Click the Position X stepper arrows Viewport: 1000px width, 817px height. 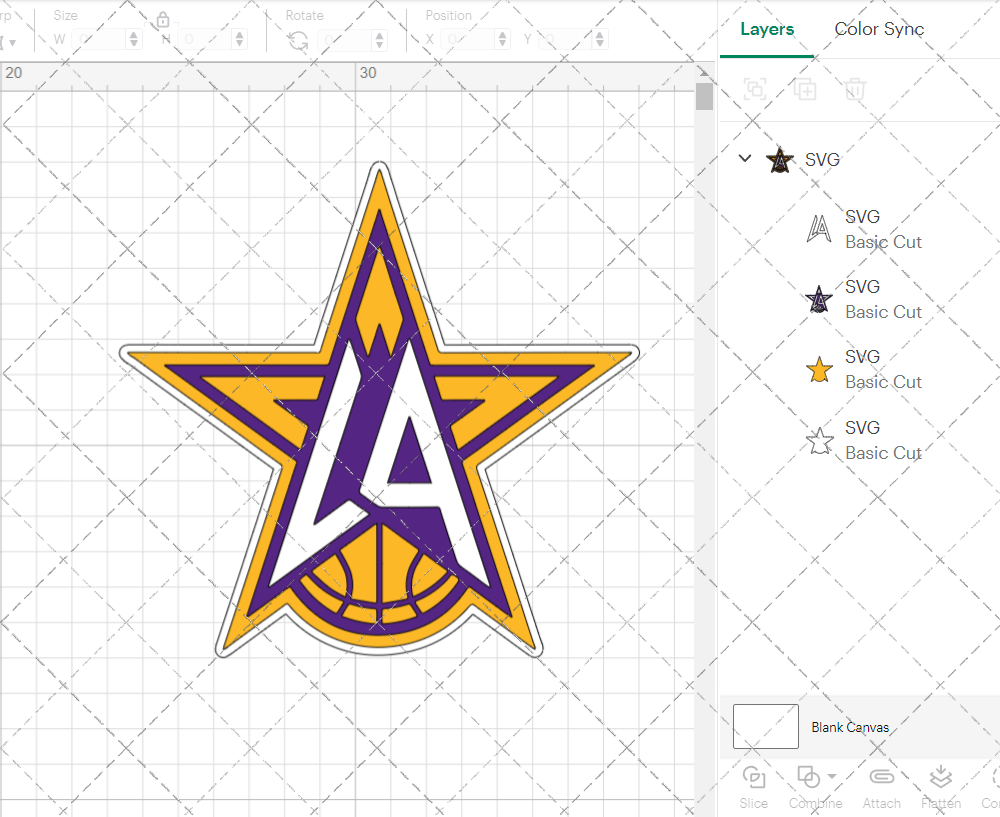pos(503,40)
